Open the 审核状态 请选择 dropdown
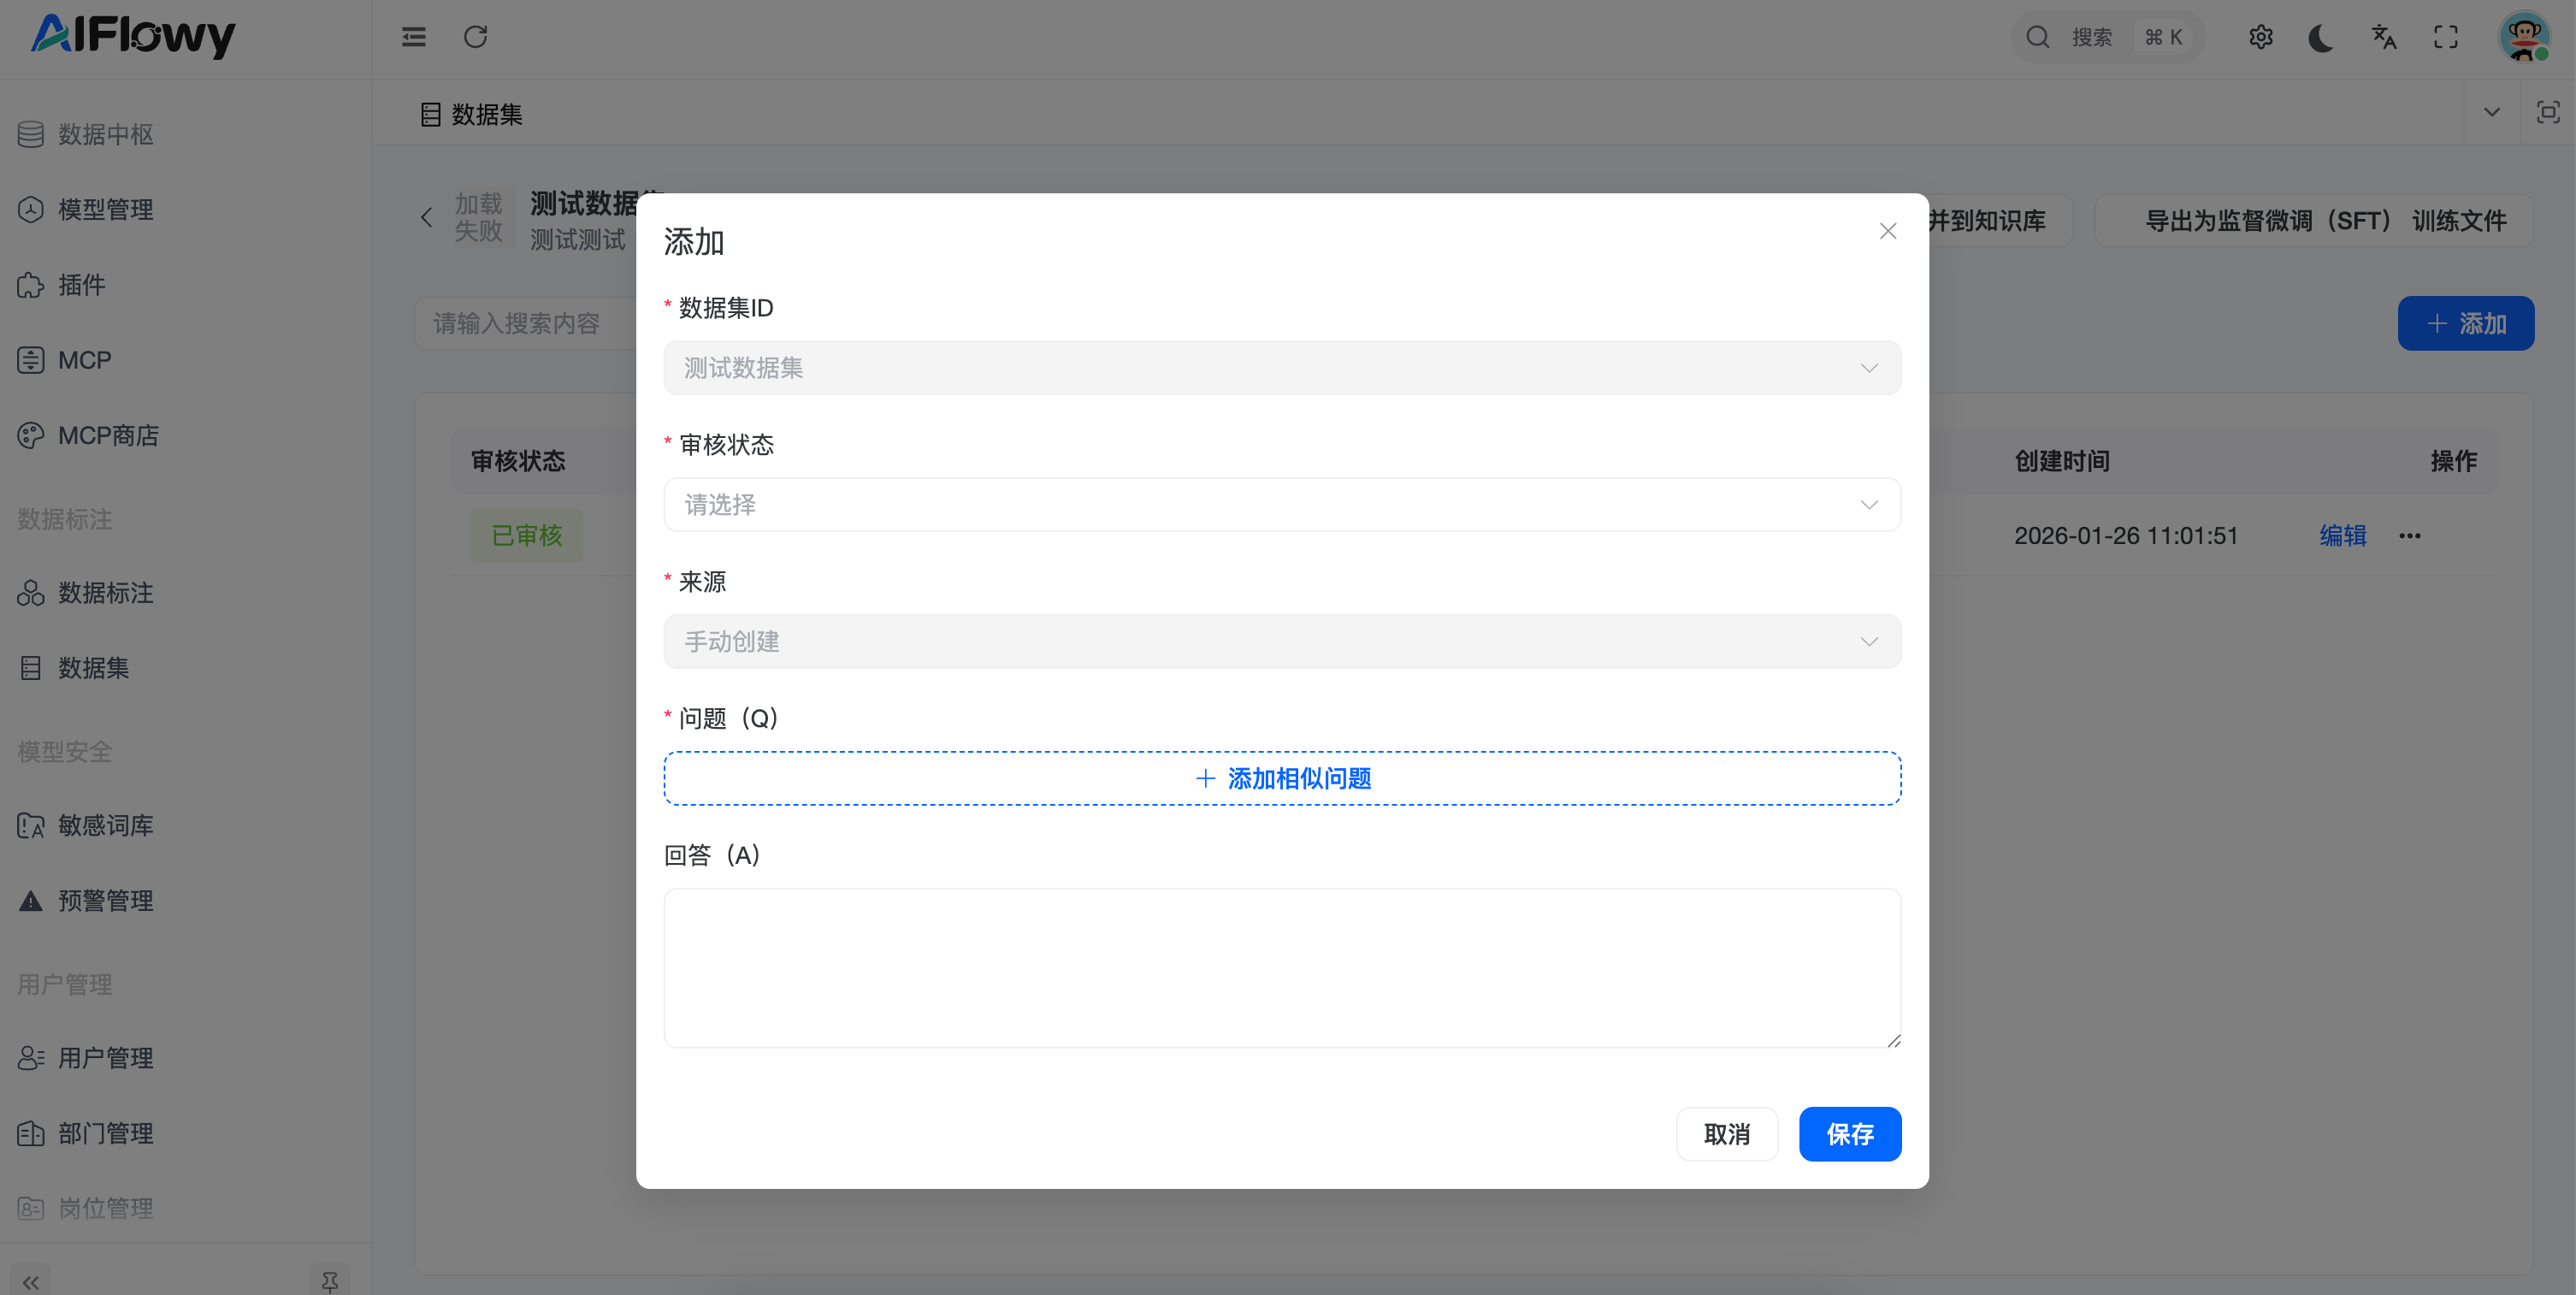 point(1281,505)
